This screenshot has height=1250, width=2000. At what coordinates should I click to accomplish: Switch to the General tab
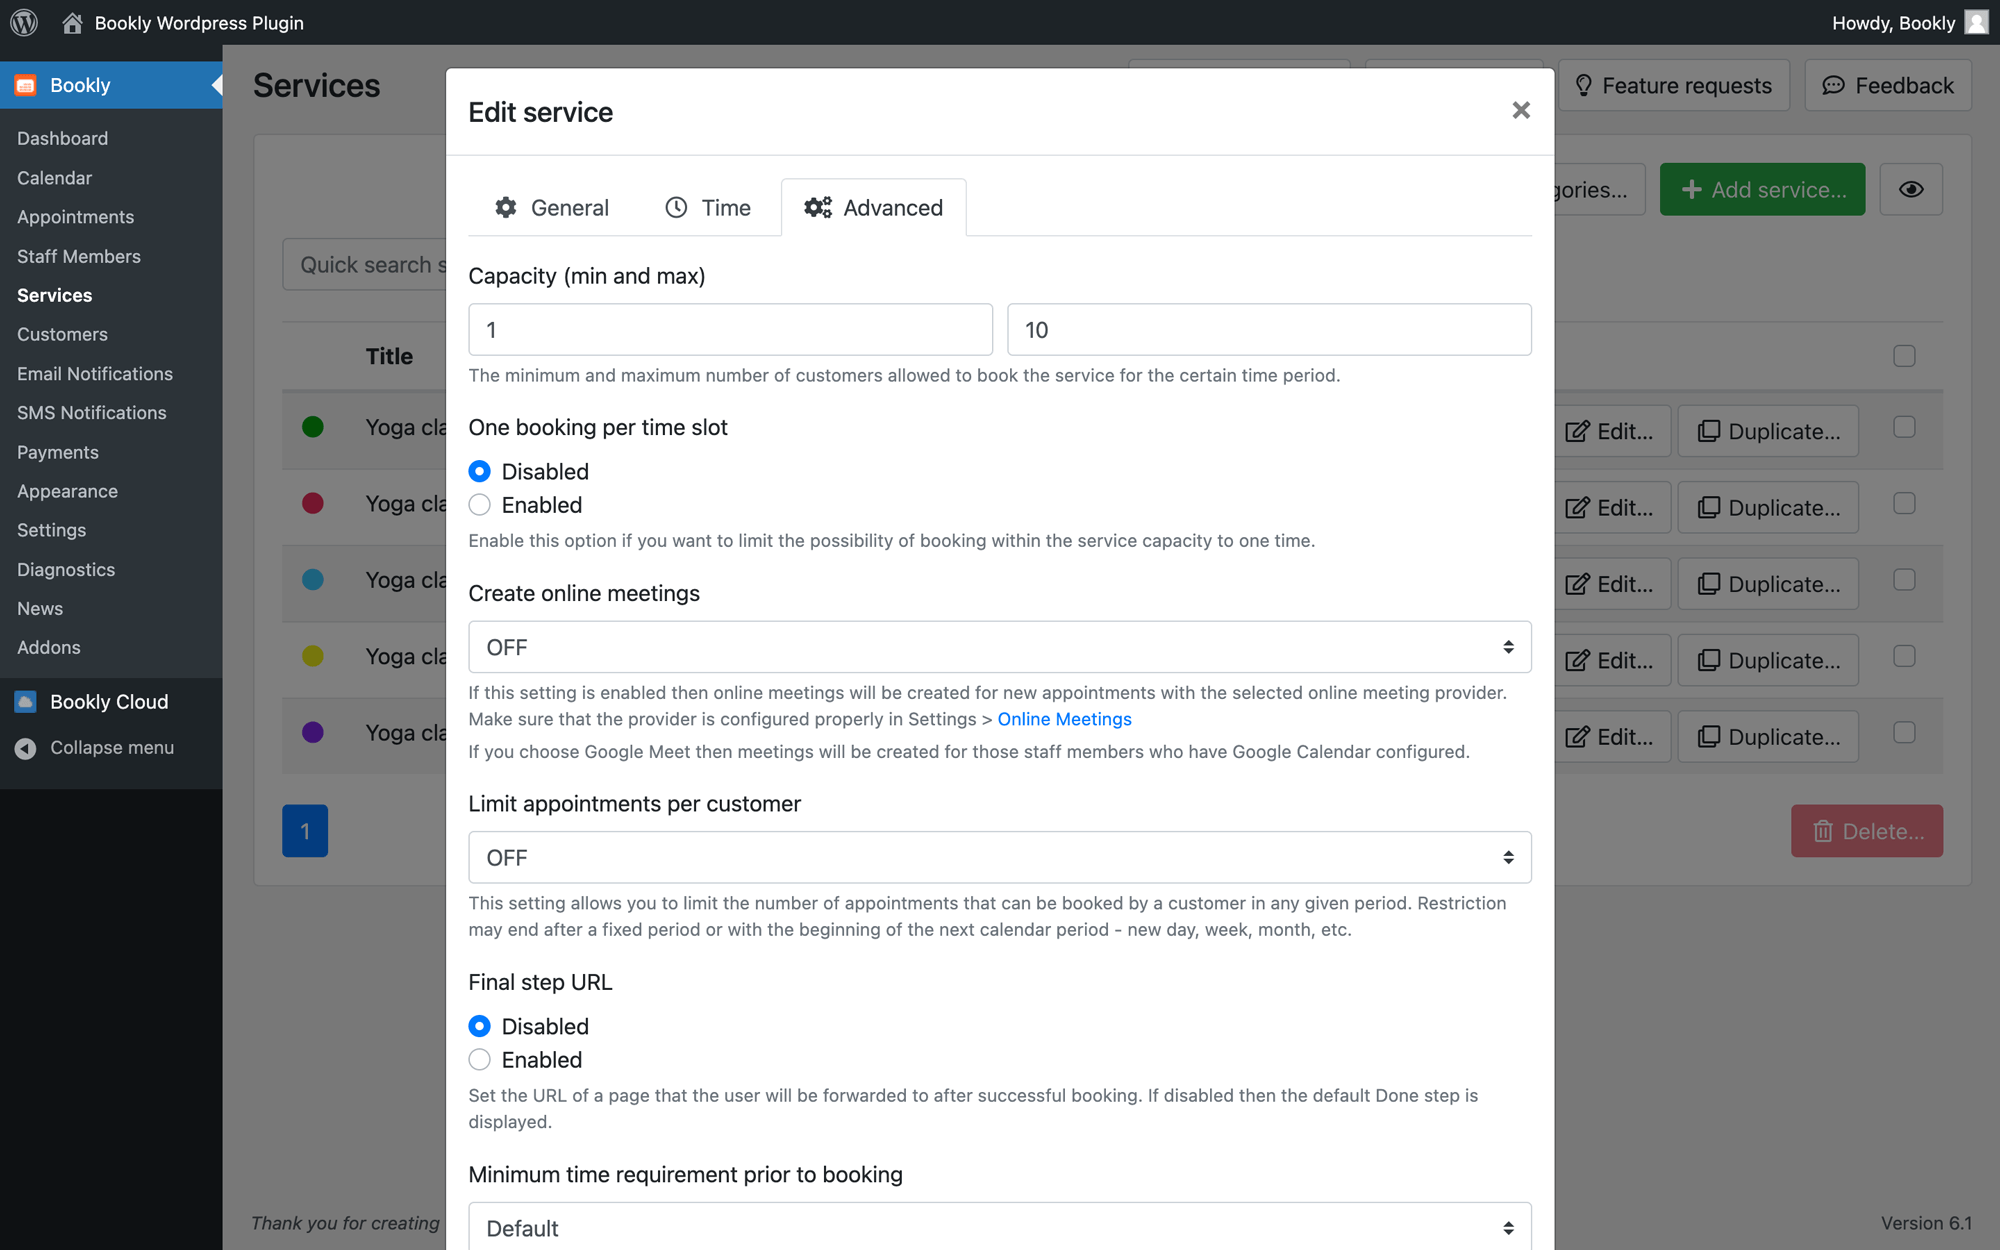point(552,208)
